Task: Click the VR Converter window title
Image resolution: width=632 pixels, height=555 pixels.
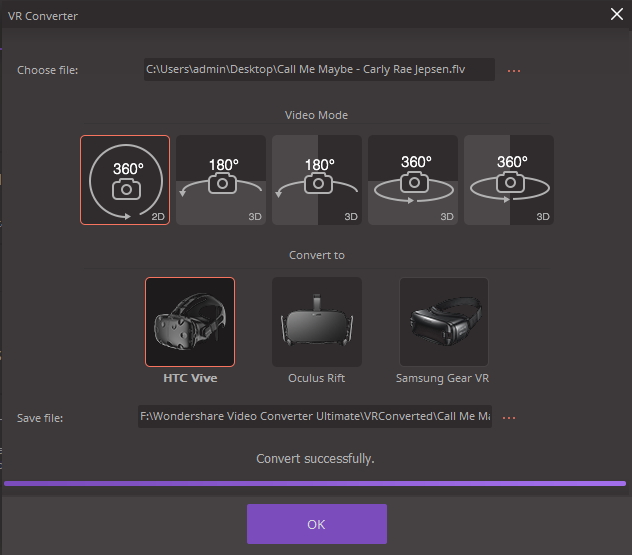Action: point(43,16)
